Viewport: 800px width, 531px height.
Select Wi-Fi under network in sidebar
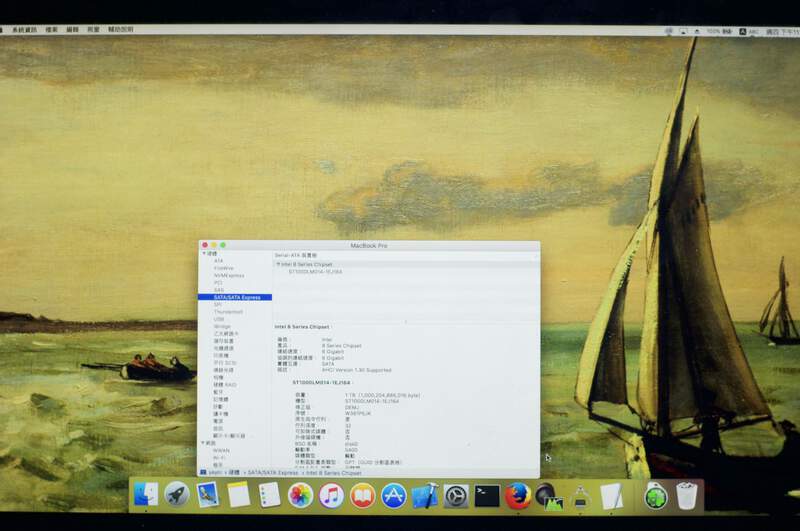click(219, 458)
